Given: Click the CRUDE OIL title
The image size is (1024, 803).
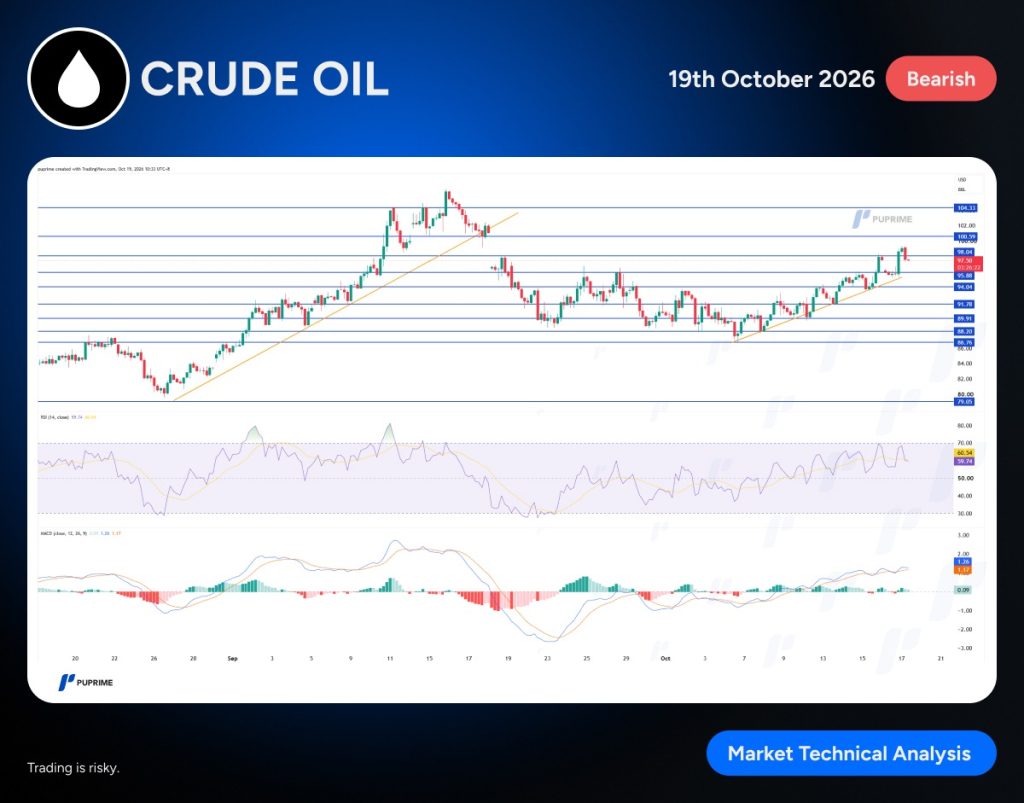Looking at the screenshot, I should tap(264, 79).
